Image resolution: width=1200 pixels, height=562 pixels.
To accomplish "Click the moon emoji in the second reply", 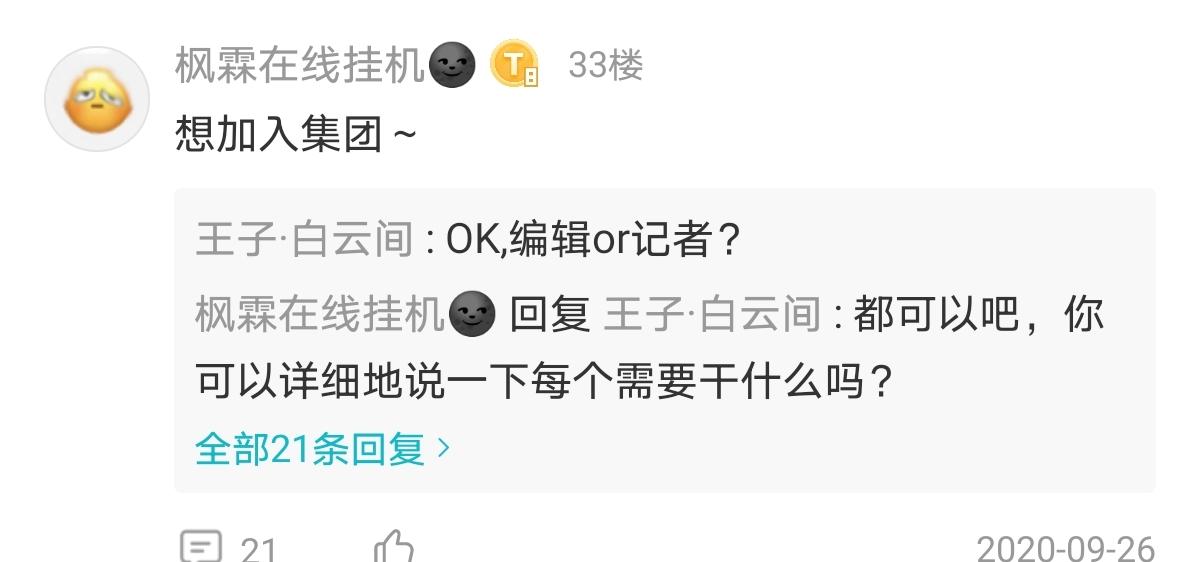I will [x=472, y=316].
